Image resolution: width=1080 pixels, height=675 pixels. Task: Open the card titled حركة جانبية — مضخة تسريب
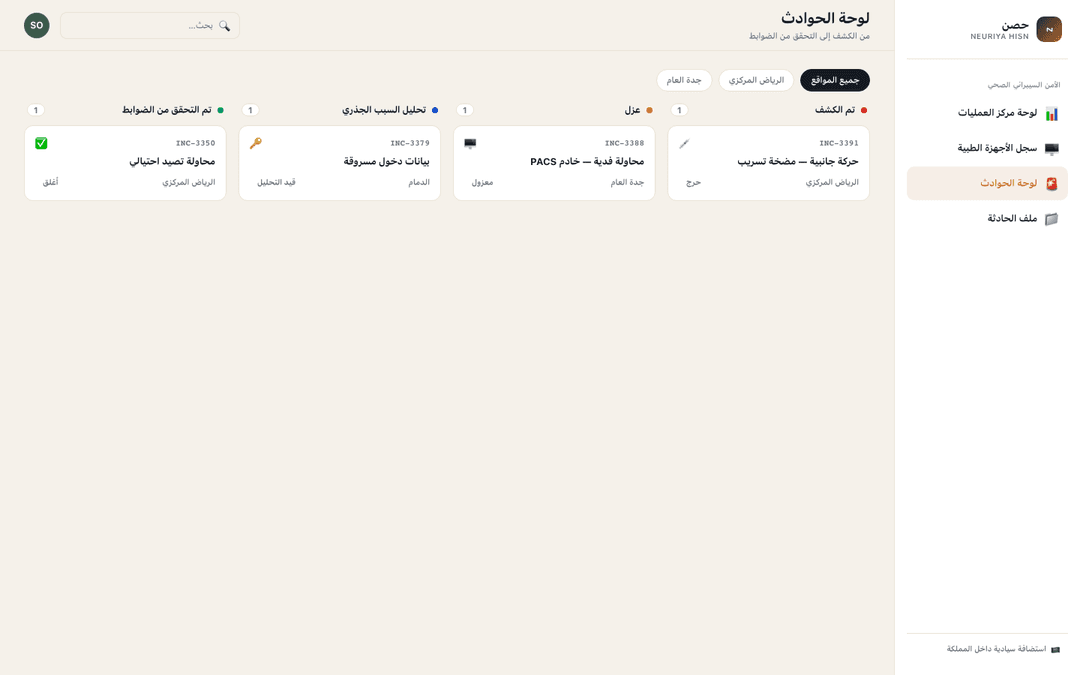769,163
